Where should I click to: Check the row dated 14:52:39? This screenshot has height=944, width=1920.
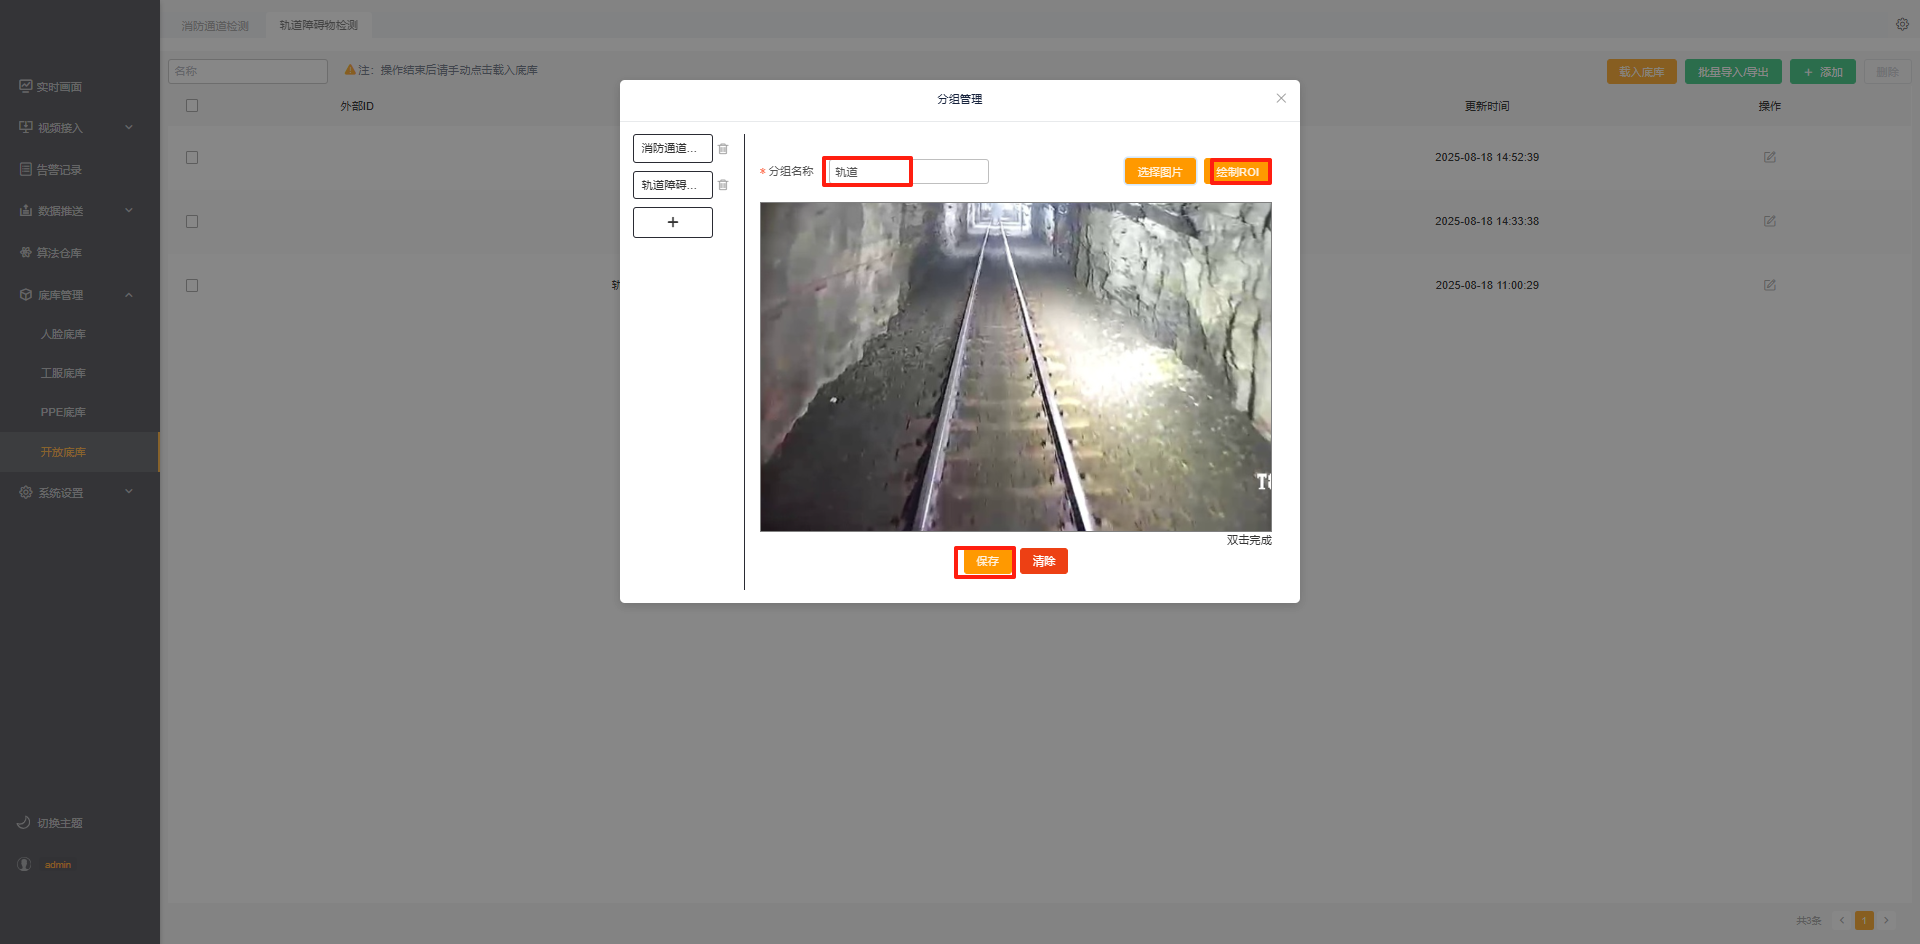coord(192,157)
